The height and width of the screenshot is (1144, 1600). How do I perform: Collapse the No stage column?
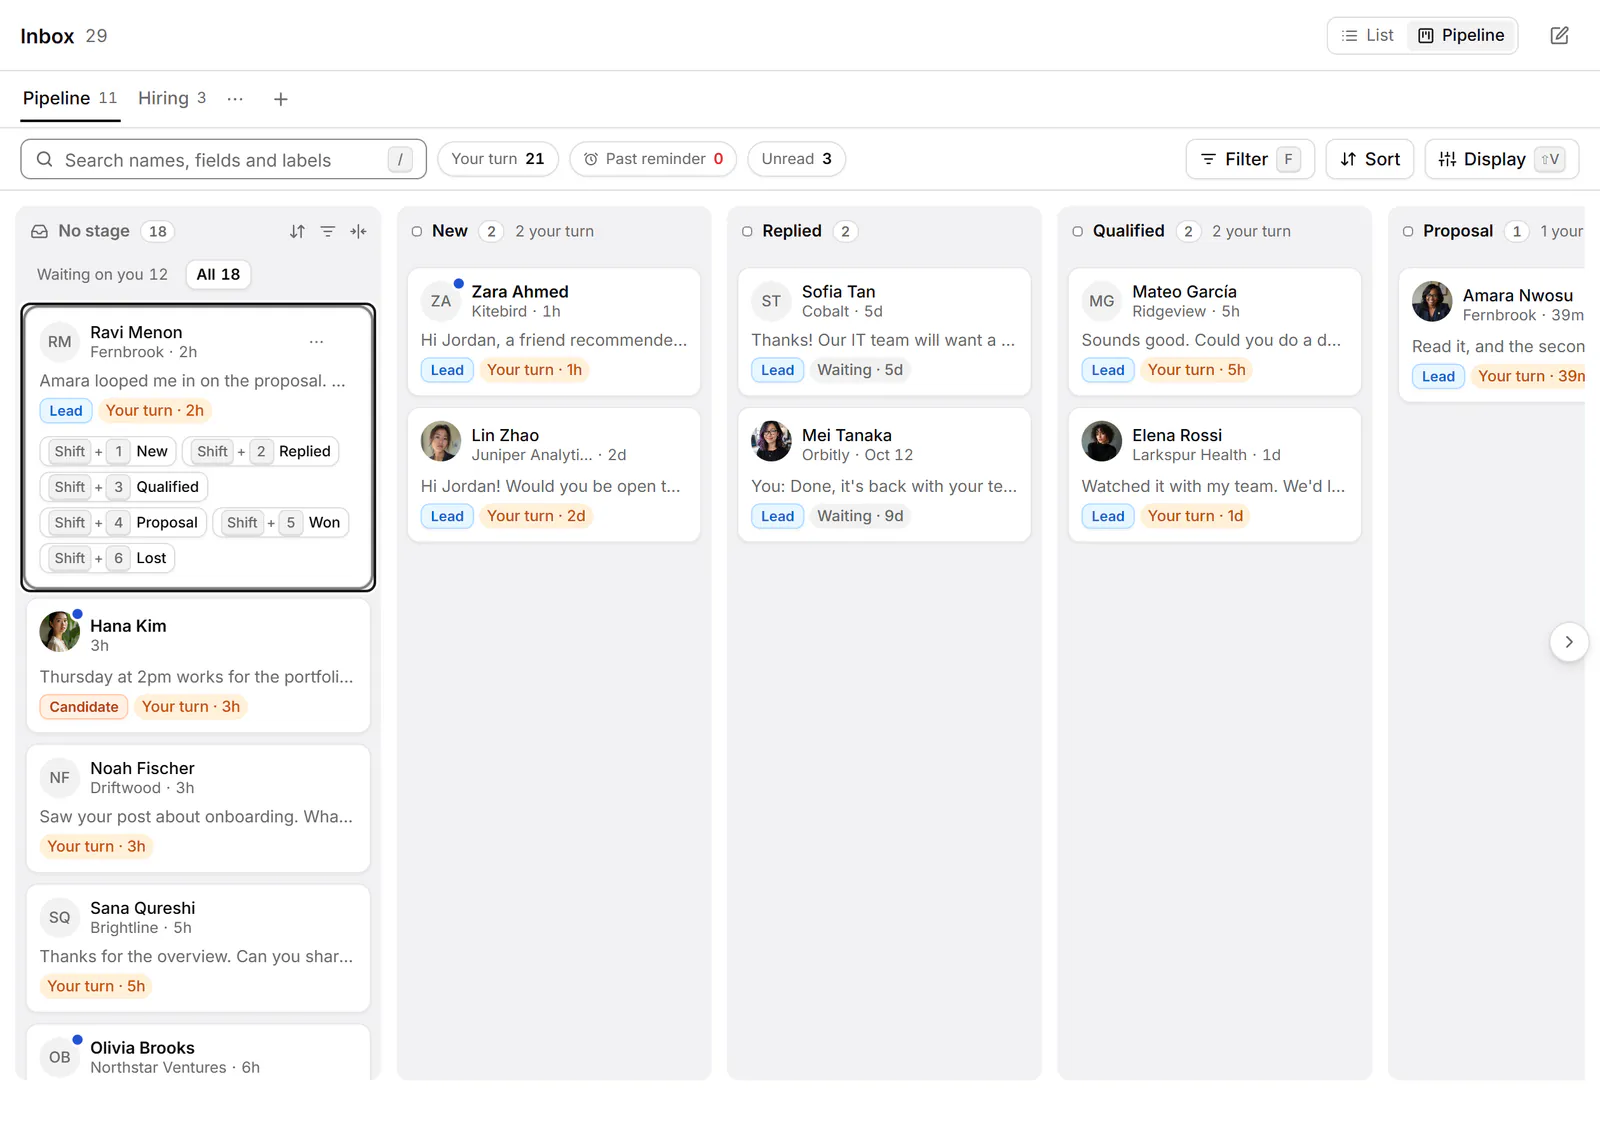click(x=358, y=231)
